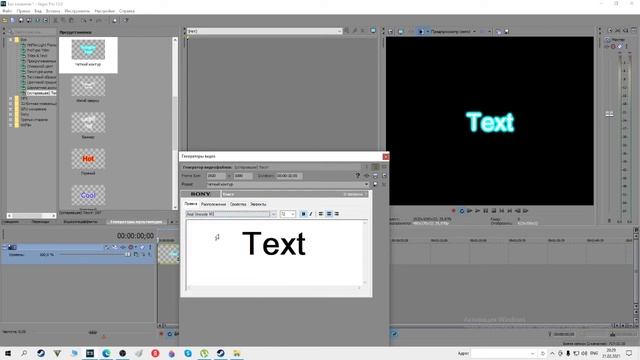The height and width of the screenshot is (360, 640).
Task: Copy preview snapshot to clipboard icon
Action: coord(498,31)
